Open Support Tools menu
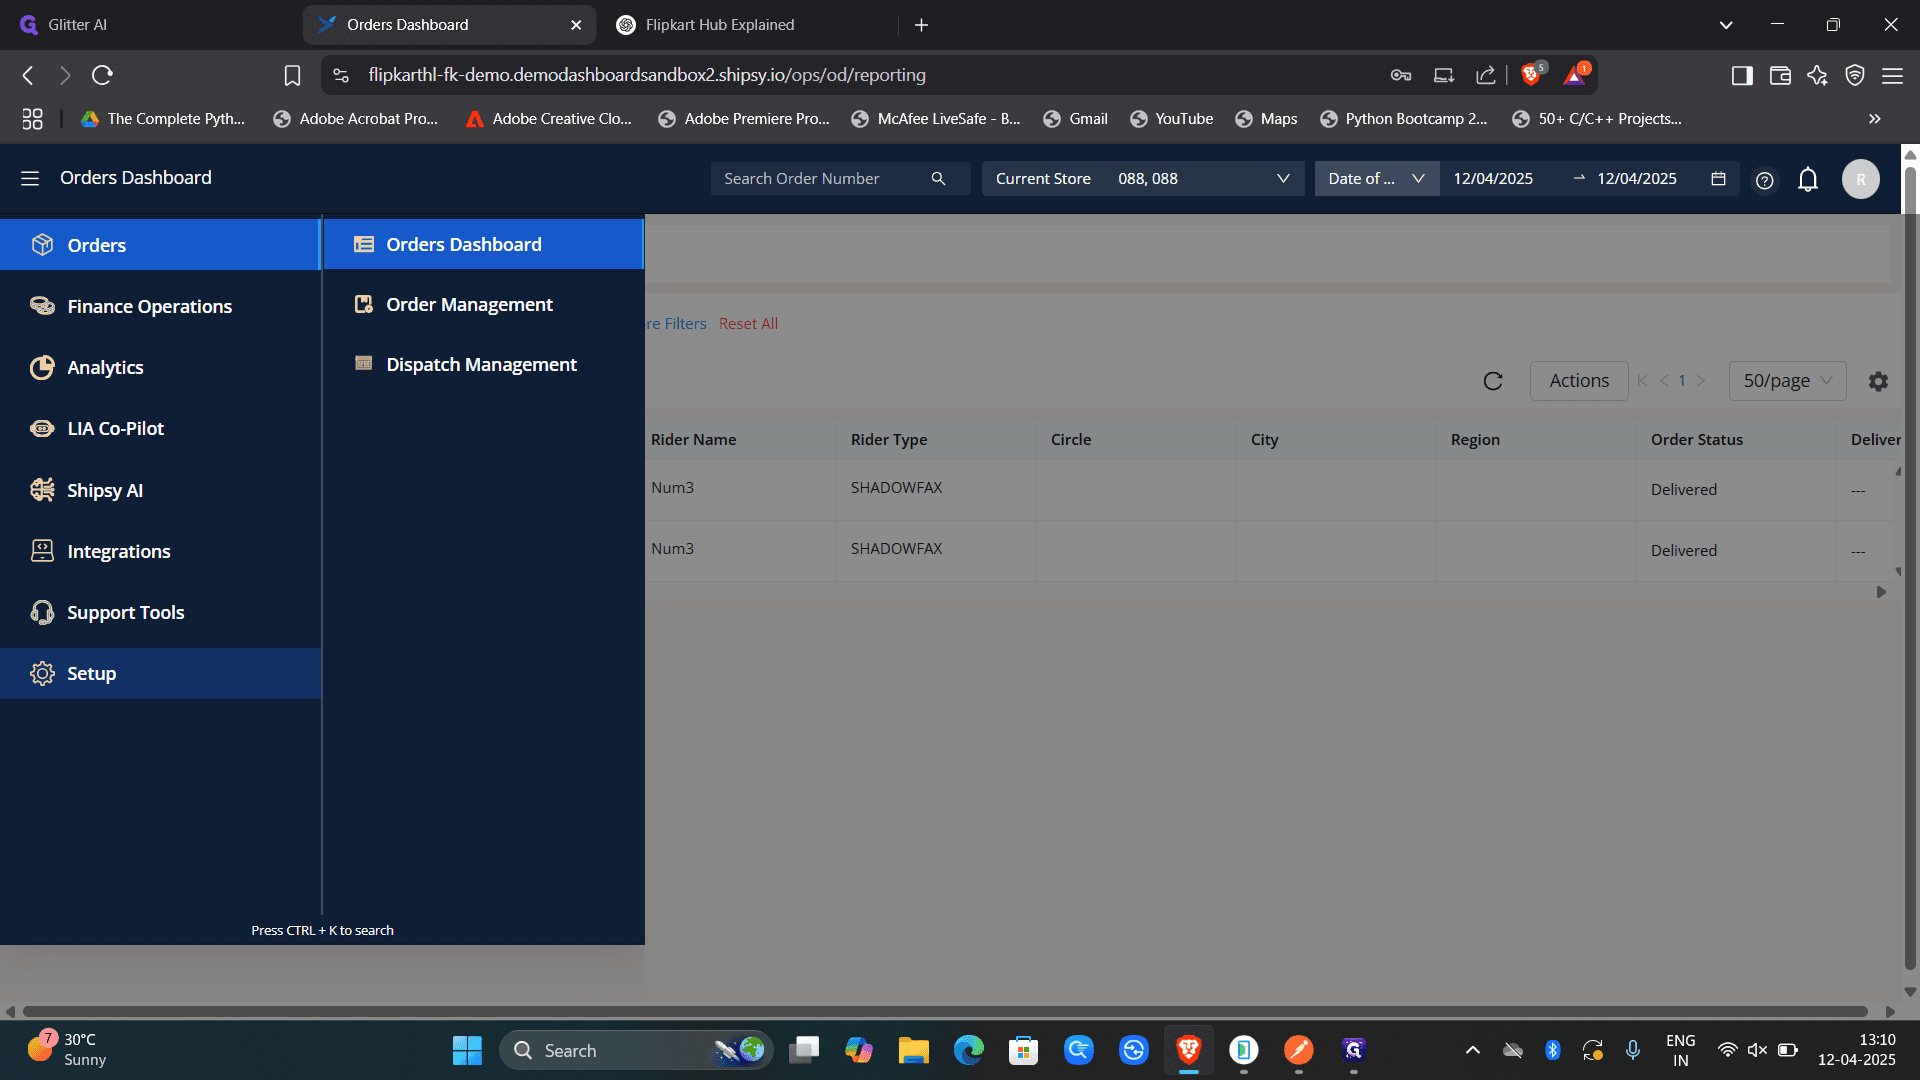The height and width of the screenshot is (1080, 1920). tap(160, 612)
